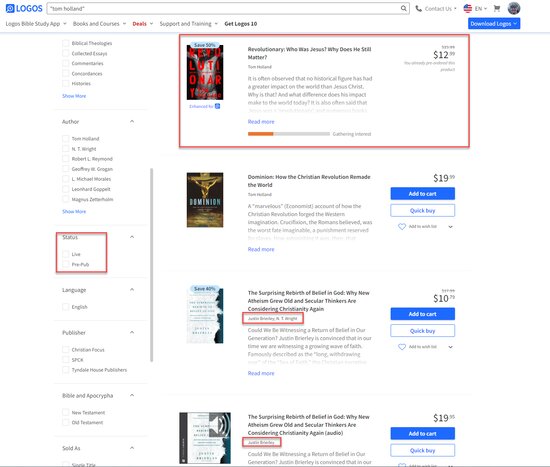Click Read more under Revolutionary
The height and width of the screenshot is (467, 550).
[x=261, y=122]
